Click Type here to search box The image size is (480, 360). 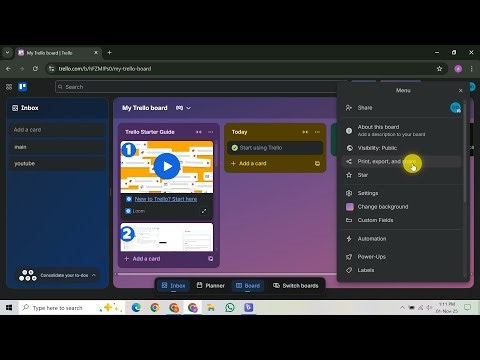pos(72,308)
